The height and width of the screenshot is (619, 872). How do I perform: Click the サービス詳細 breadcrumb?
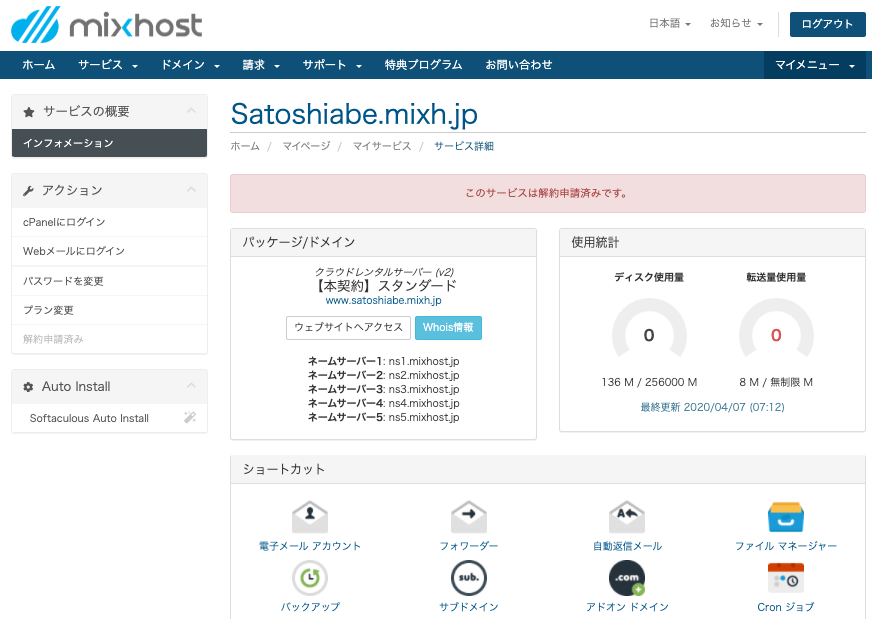pos(464,146)
